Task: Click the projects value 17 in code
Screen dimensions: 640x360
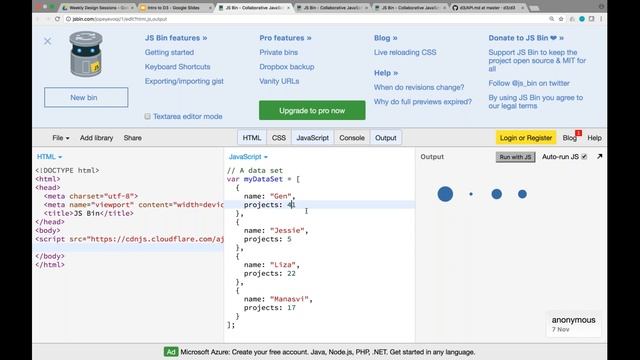Action: coord(291,308)
